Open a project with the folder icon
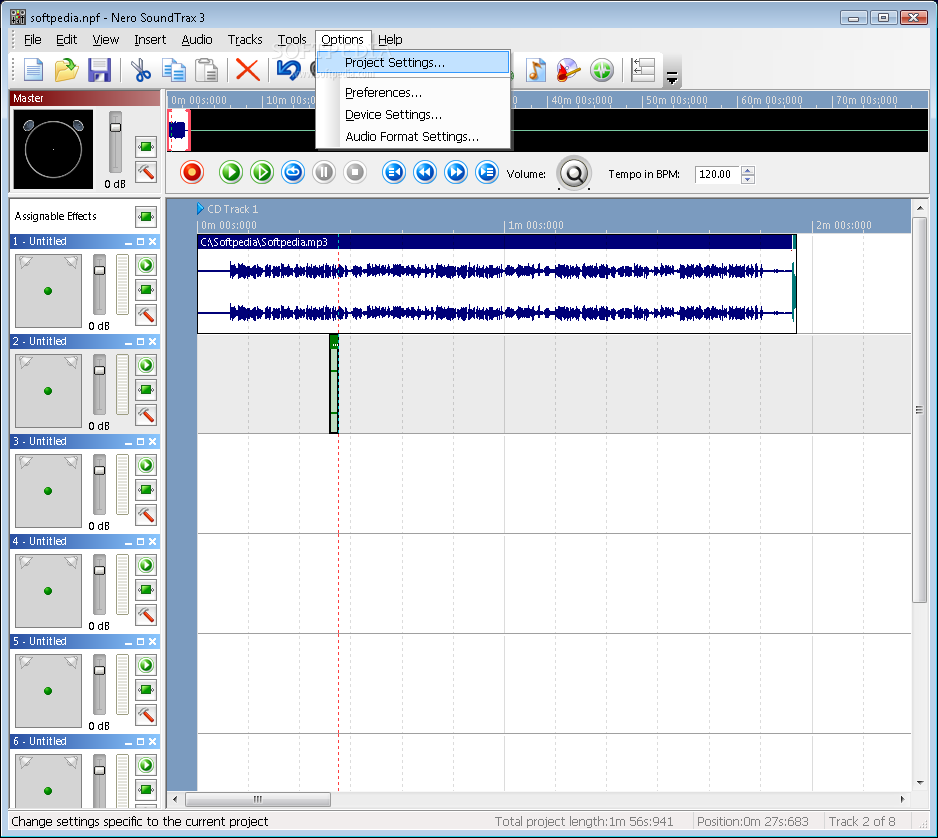 pyautogui.click(x=66, y=70)
